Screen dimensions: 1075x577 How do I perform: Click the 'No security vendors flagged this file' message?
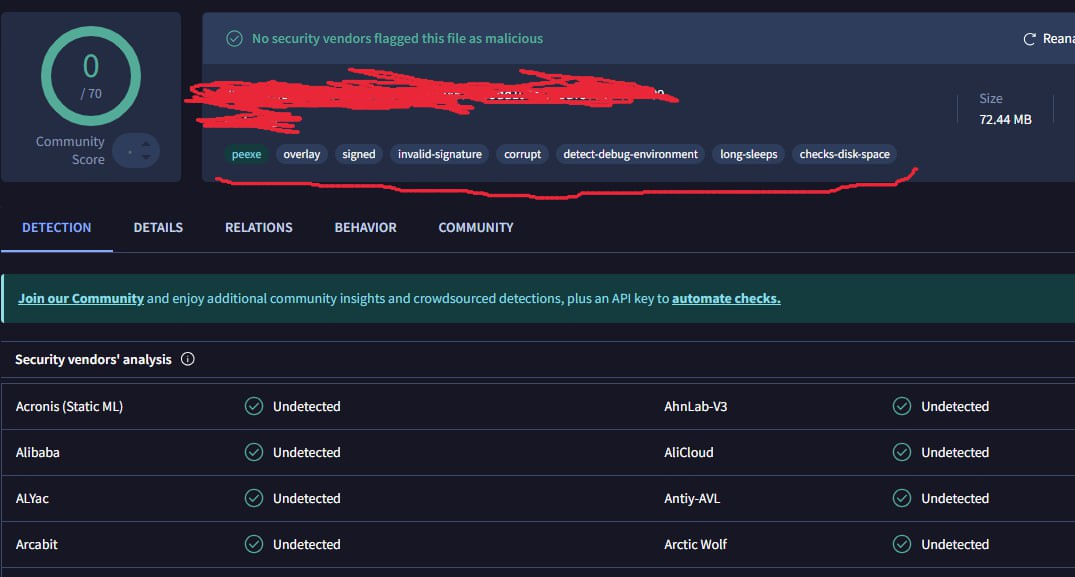click(x=397, y=39)
